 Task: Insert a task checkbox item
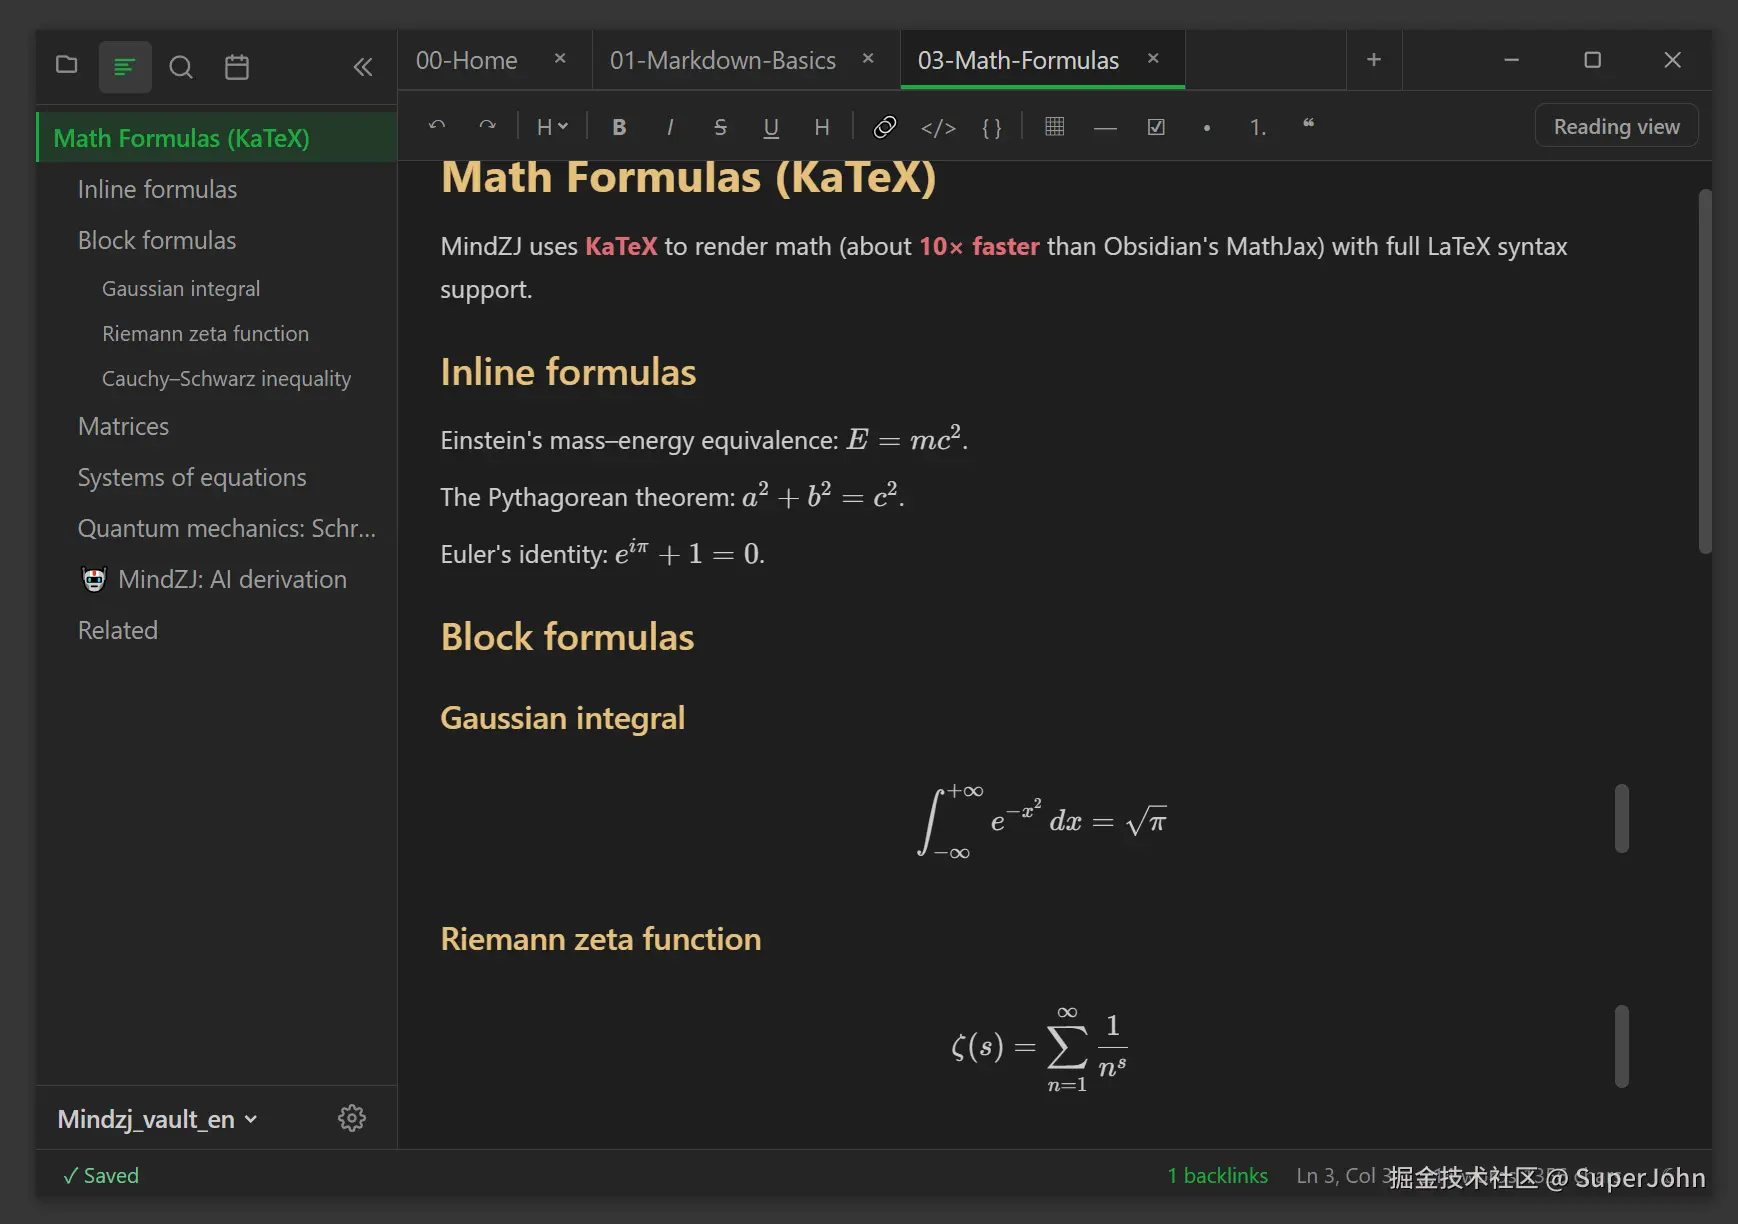tap(1156, 126)
